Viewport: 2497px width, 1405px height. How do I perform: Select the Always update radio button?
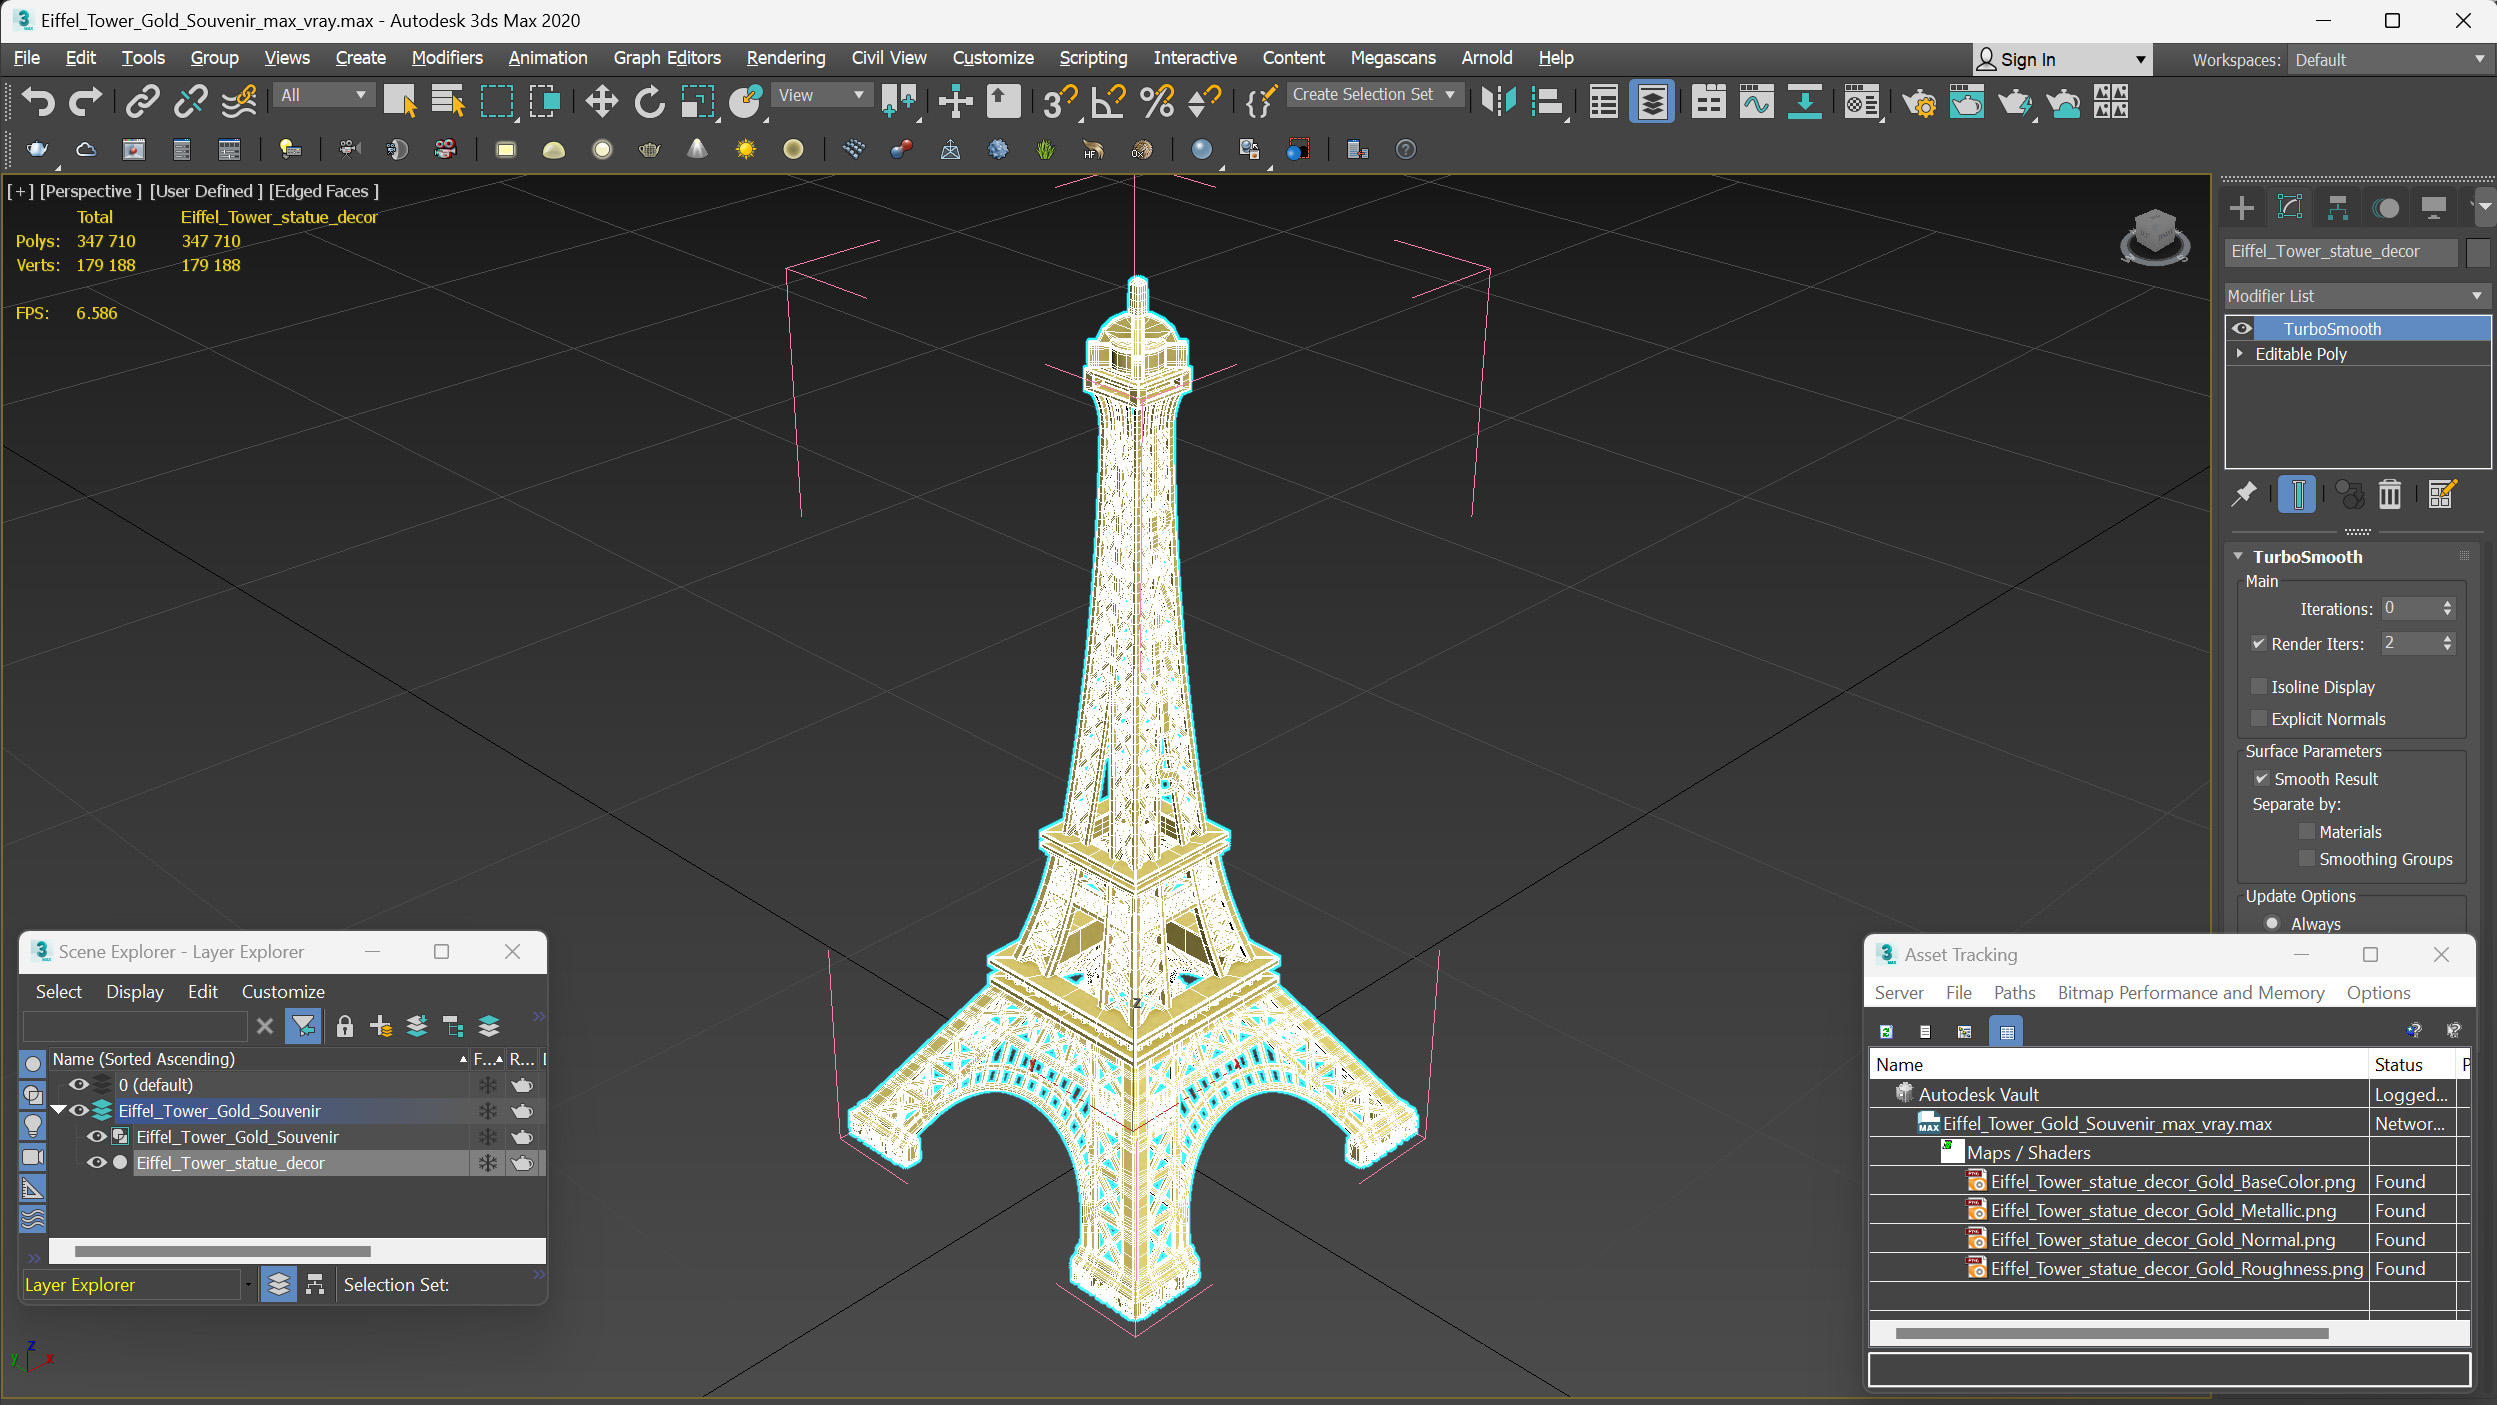coord(2272,923)
